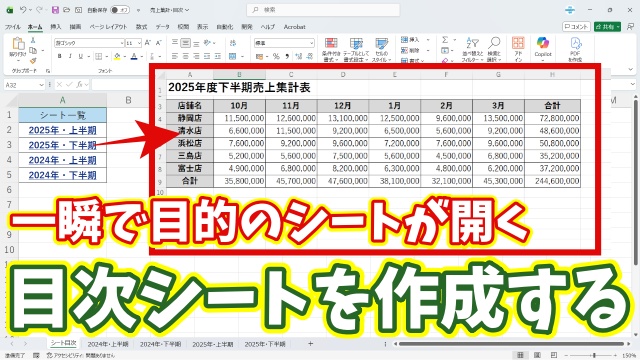
Task: Decrease font size with the smaller A icon
Action: pos(158,42)
